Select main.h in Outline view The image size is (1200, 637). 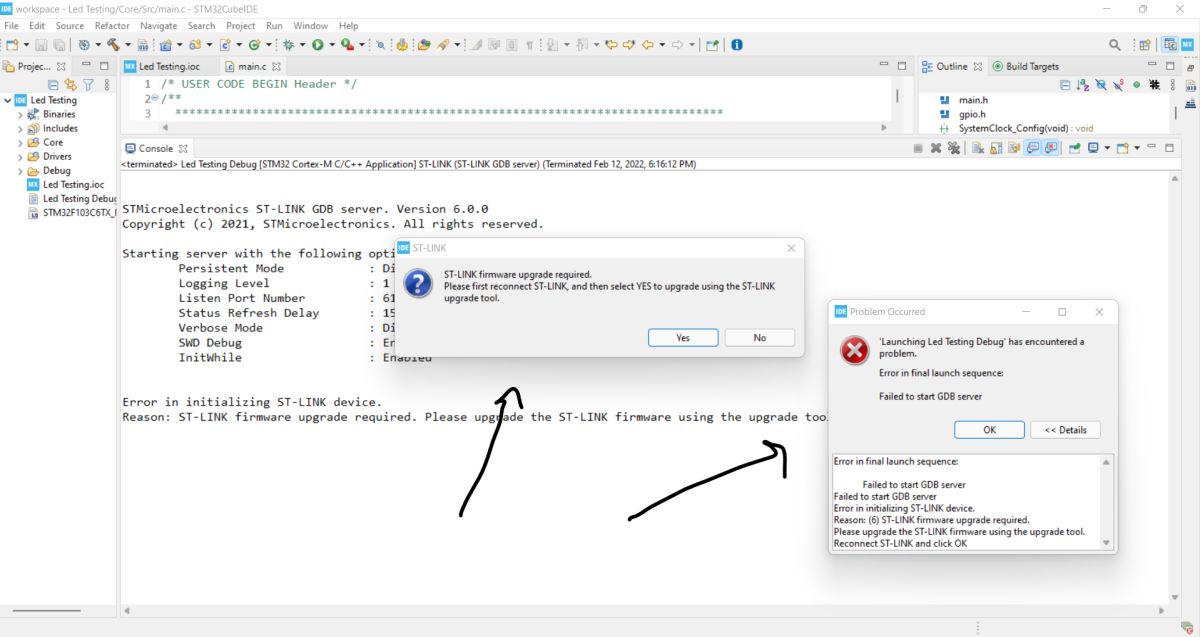(973, 100)
